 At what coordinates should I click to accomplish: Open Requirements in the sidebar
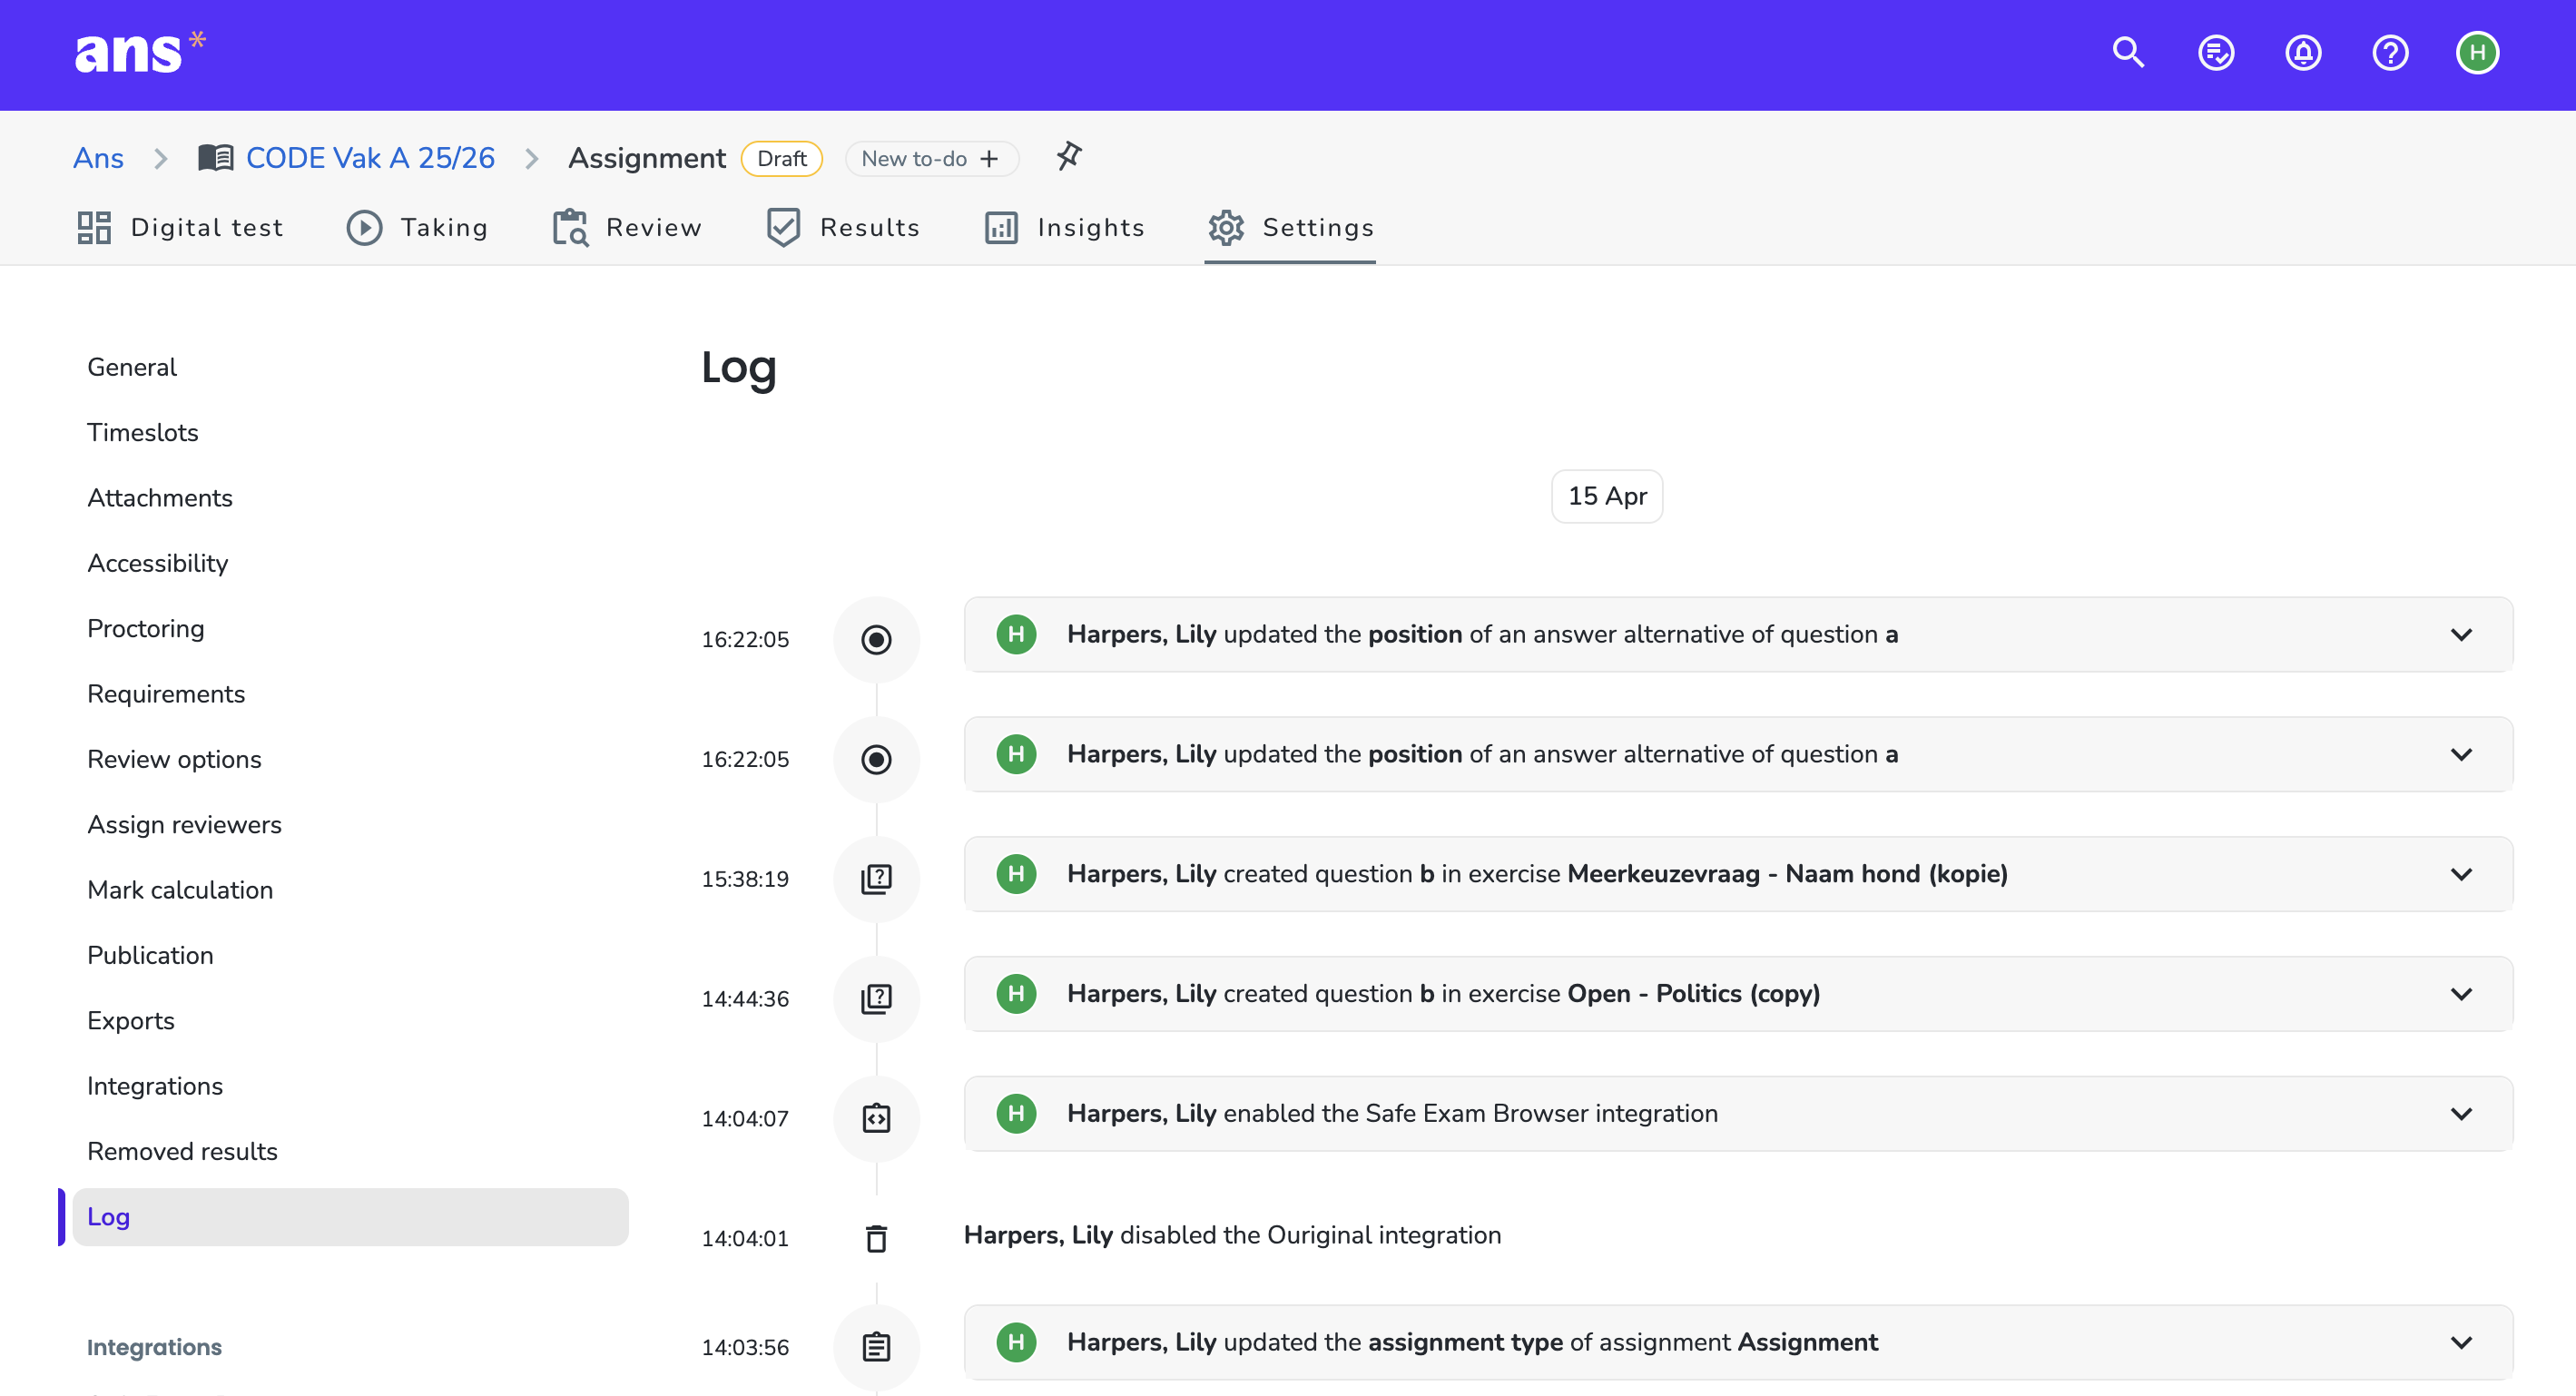pyautogui.click(x=166, y=694)
